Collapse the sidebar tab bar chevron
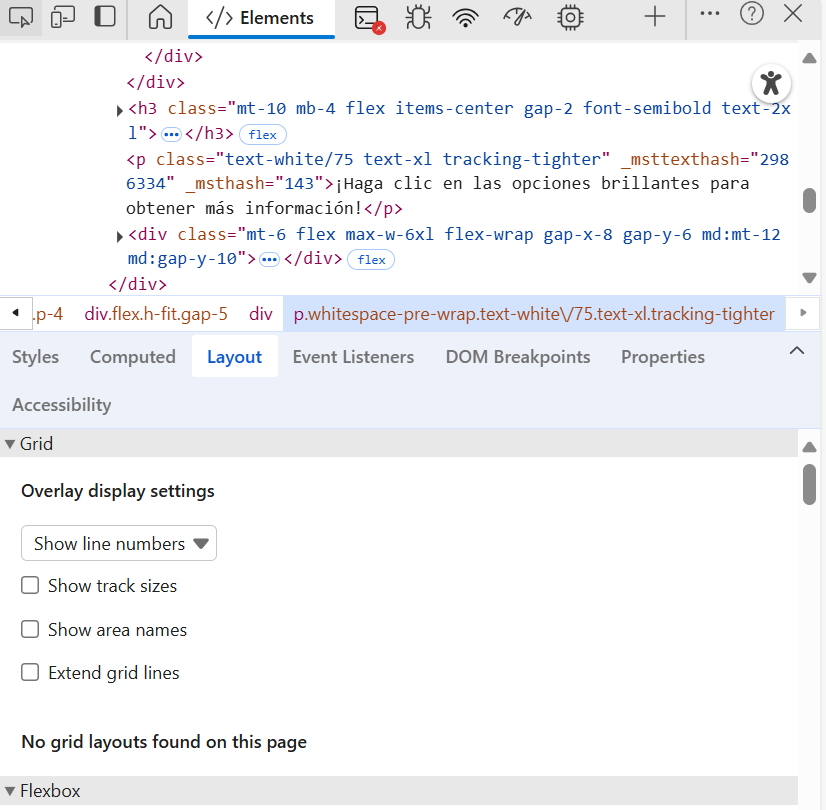Screen dimensions: 826x810 pyautogui.click(x=797, y=351)
